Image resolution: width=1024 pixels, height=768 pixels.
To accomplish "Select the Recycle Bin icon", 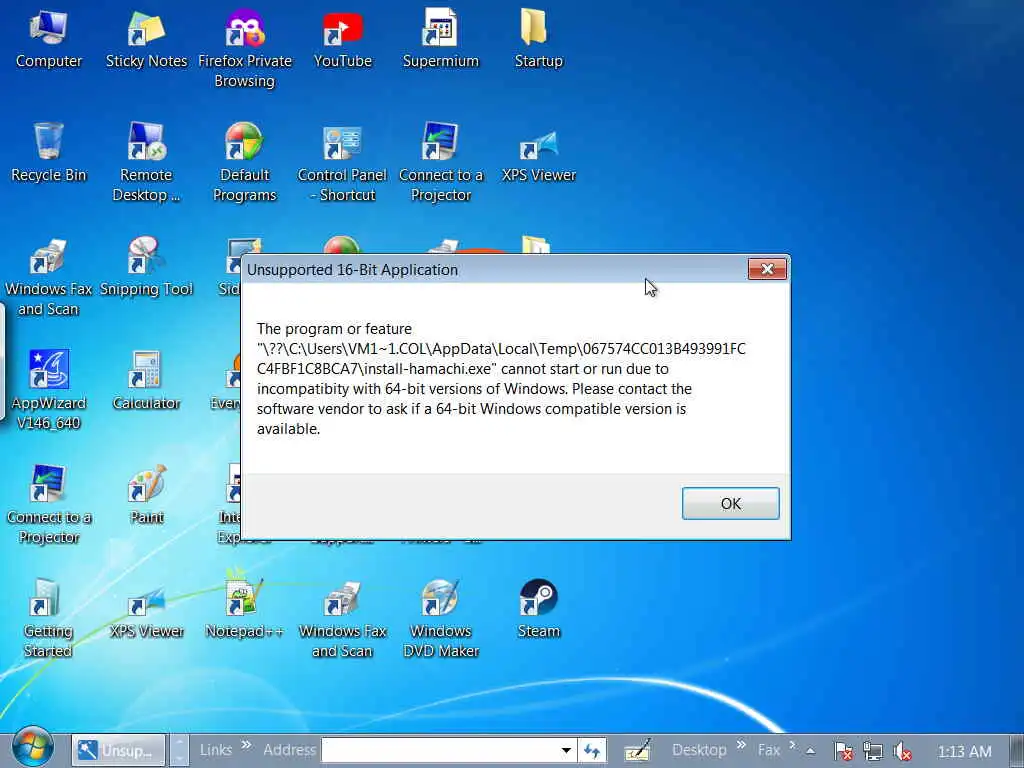I will [x=48, y=153].
